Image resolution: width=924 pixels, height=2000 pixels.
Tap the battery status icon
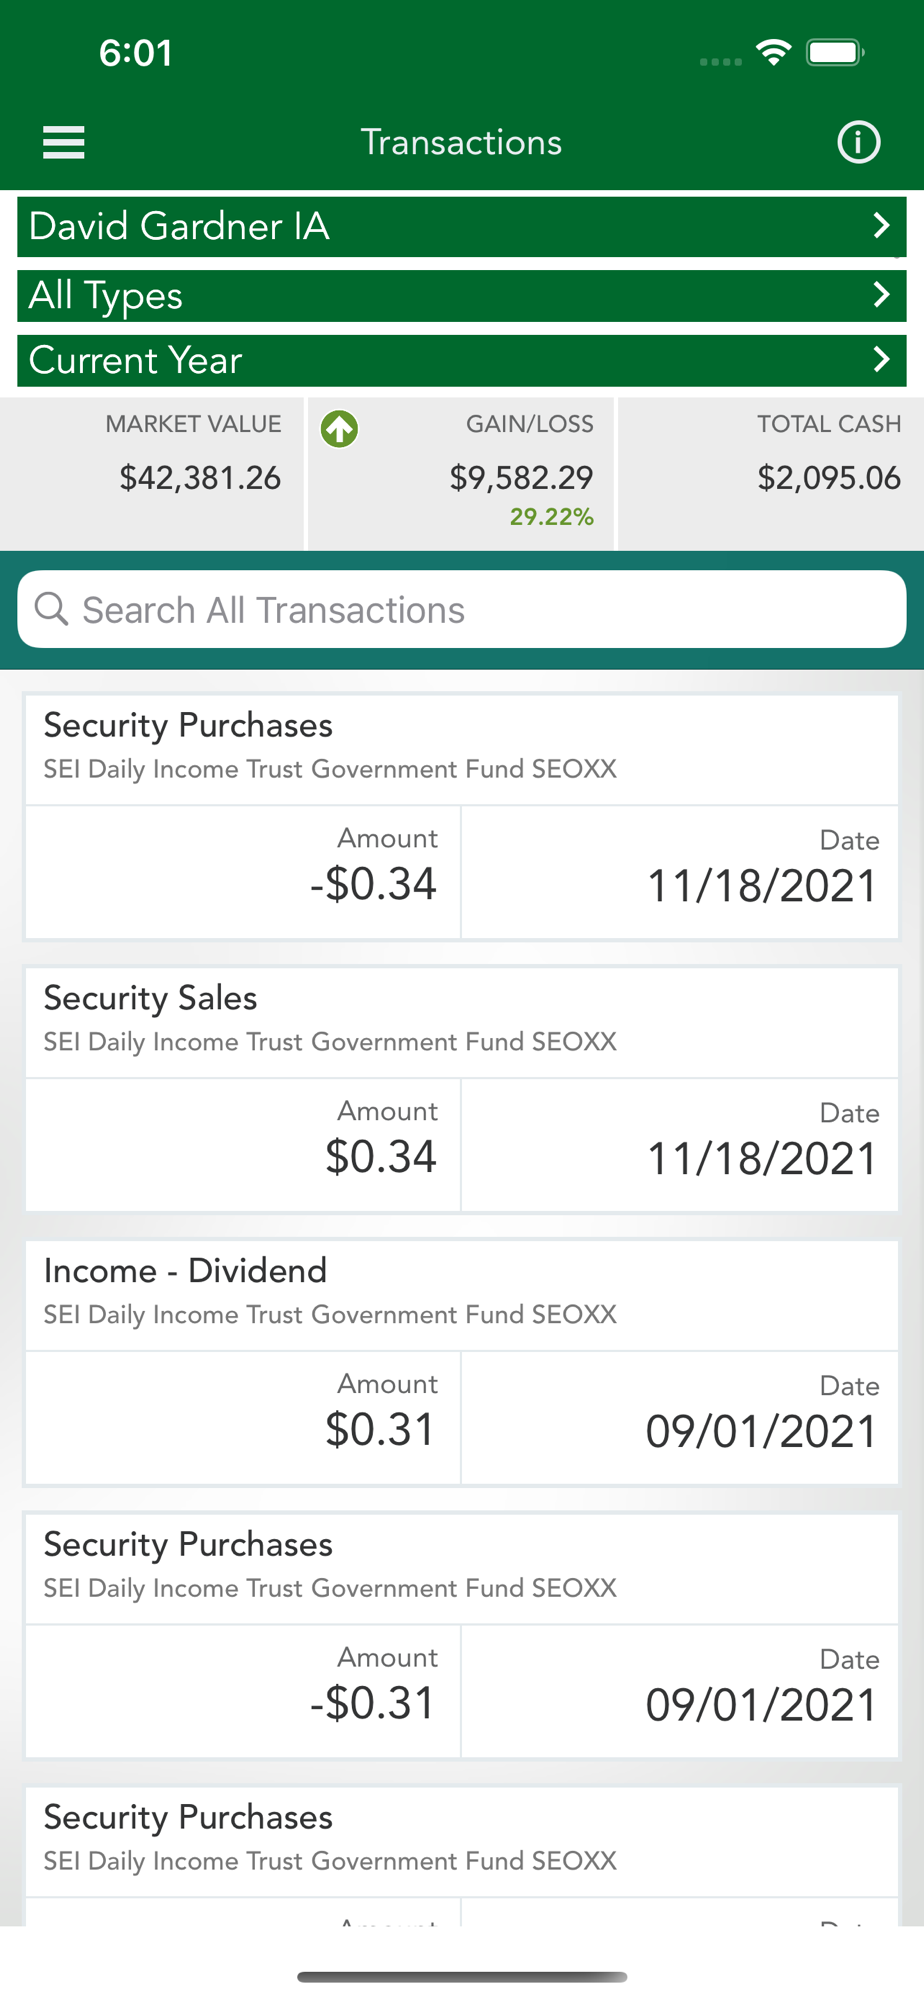pyautogui.click(x=835, y=52)
